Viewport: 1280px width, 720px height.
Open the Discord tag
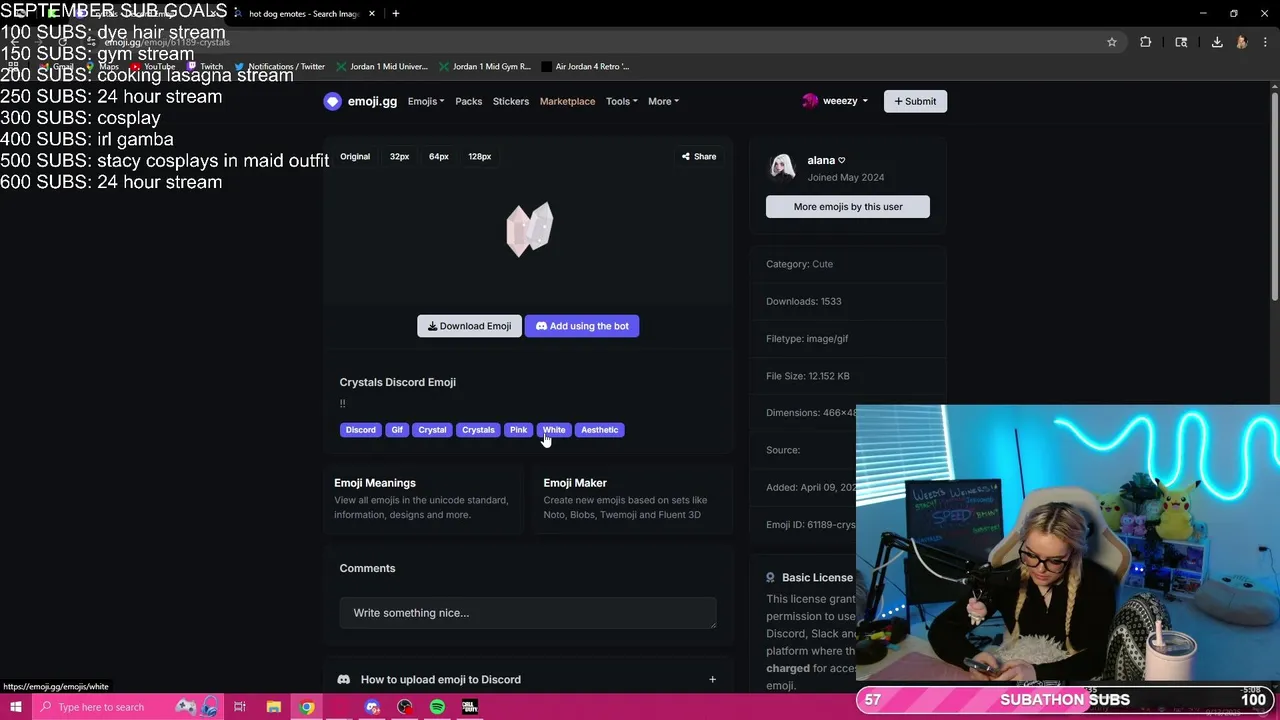tap(360, 430)
